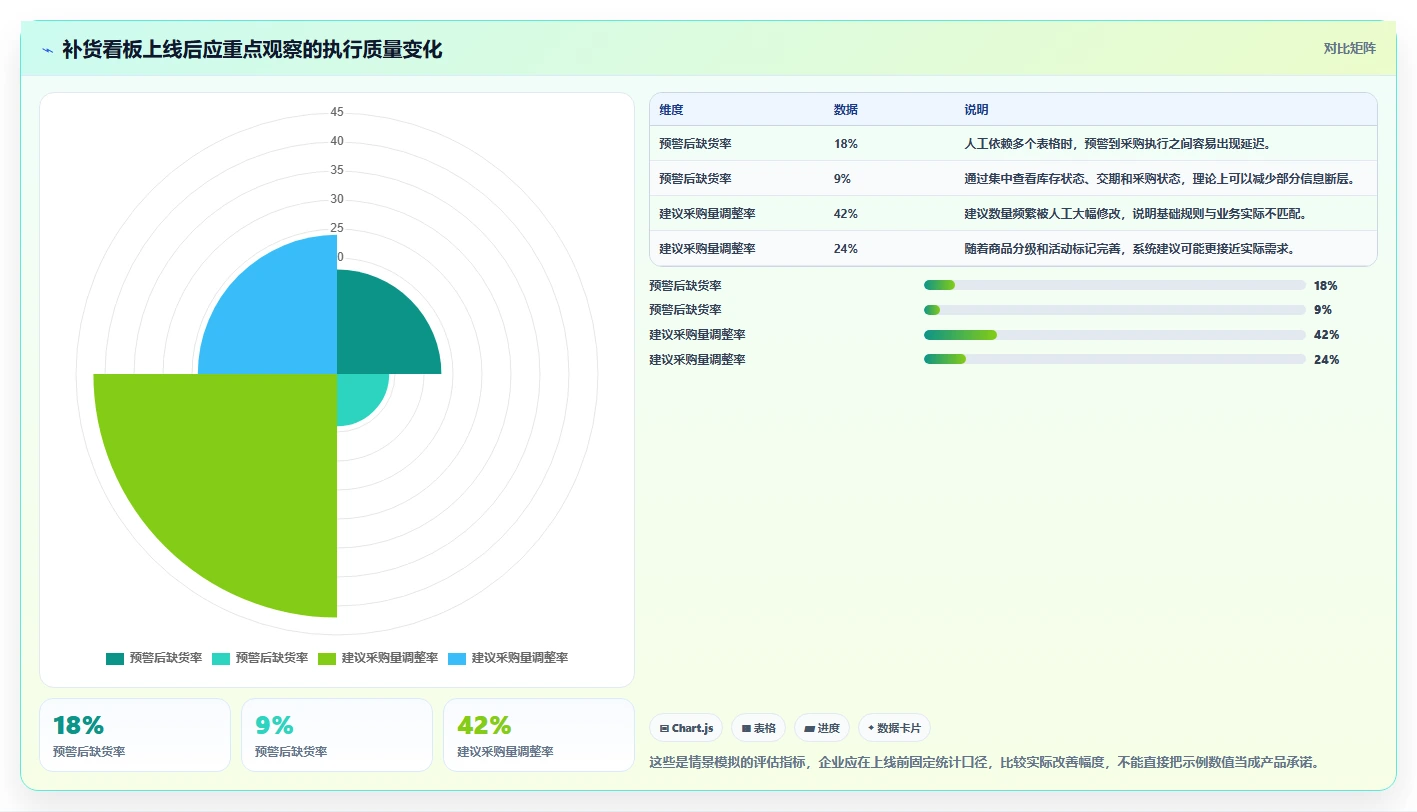Click the 建议采购量调整率 label of the 42% progress bar
Image resolution: width=1417 pixels, height=812 pixels.
tap(697, 335)
